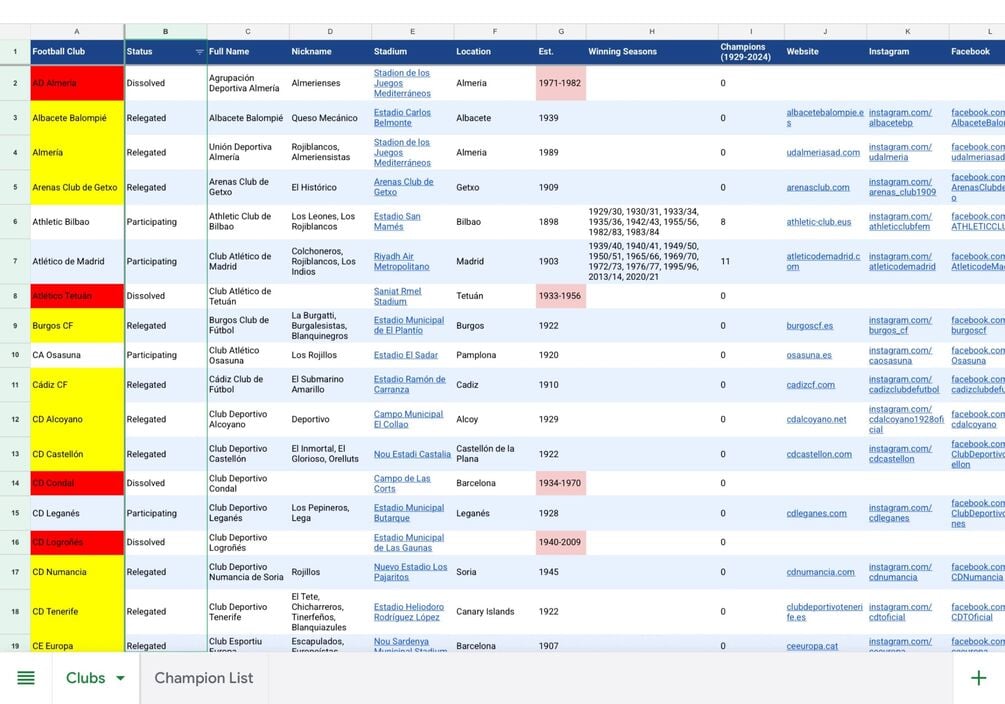Open athletic-club.eus website link

818,222
